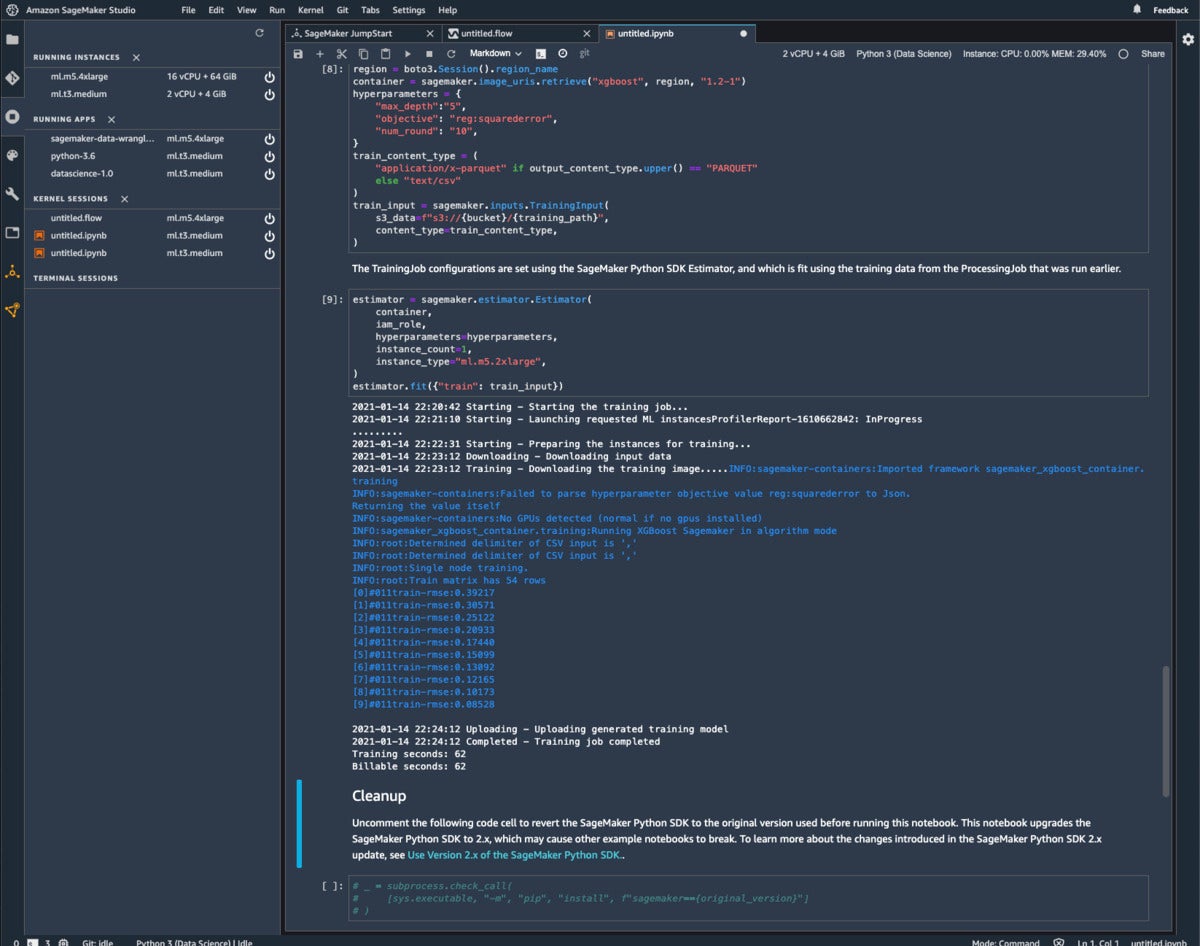The width and height of the screenshot is (1200, 946).
Task: Open the Running Terminals and Kernels panel
Action: (x=12, y=117)
